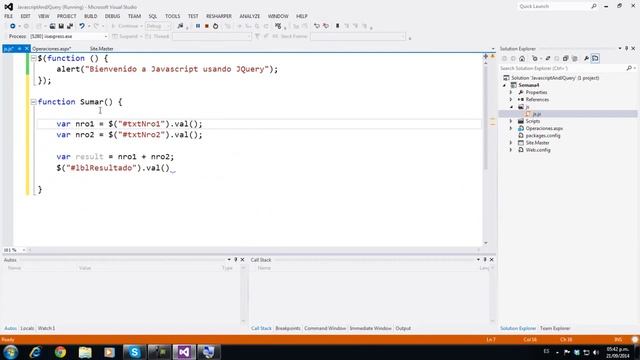This screenshot has width=640, height=360.
Task: Open the editor zoom percentage dropdown
Action: [x=23, y=250]
